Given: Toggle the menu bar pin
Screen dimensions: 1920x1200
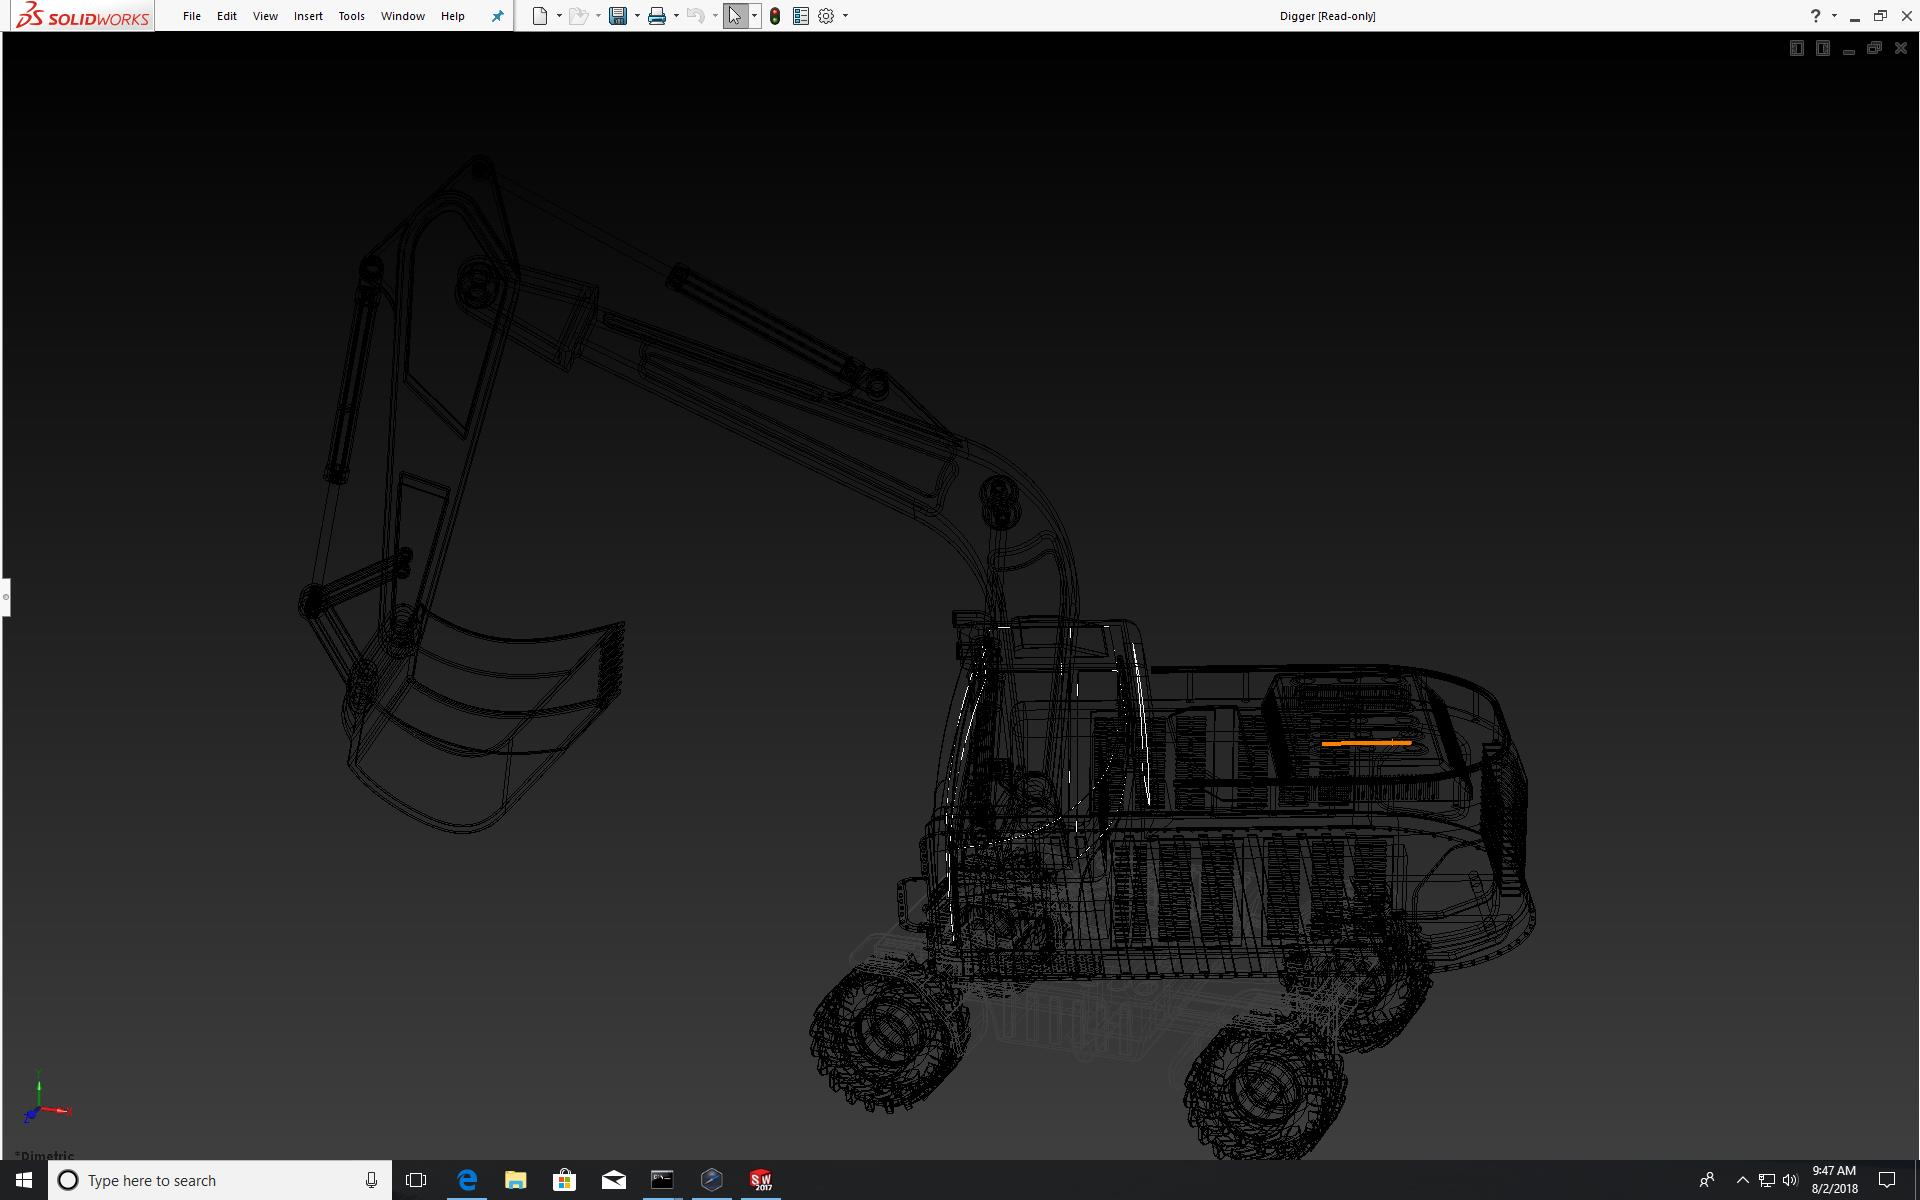Looking at the screenshot, I should coord(497,16).
